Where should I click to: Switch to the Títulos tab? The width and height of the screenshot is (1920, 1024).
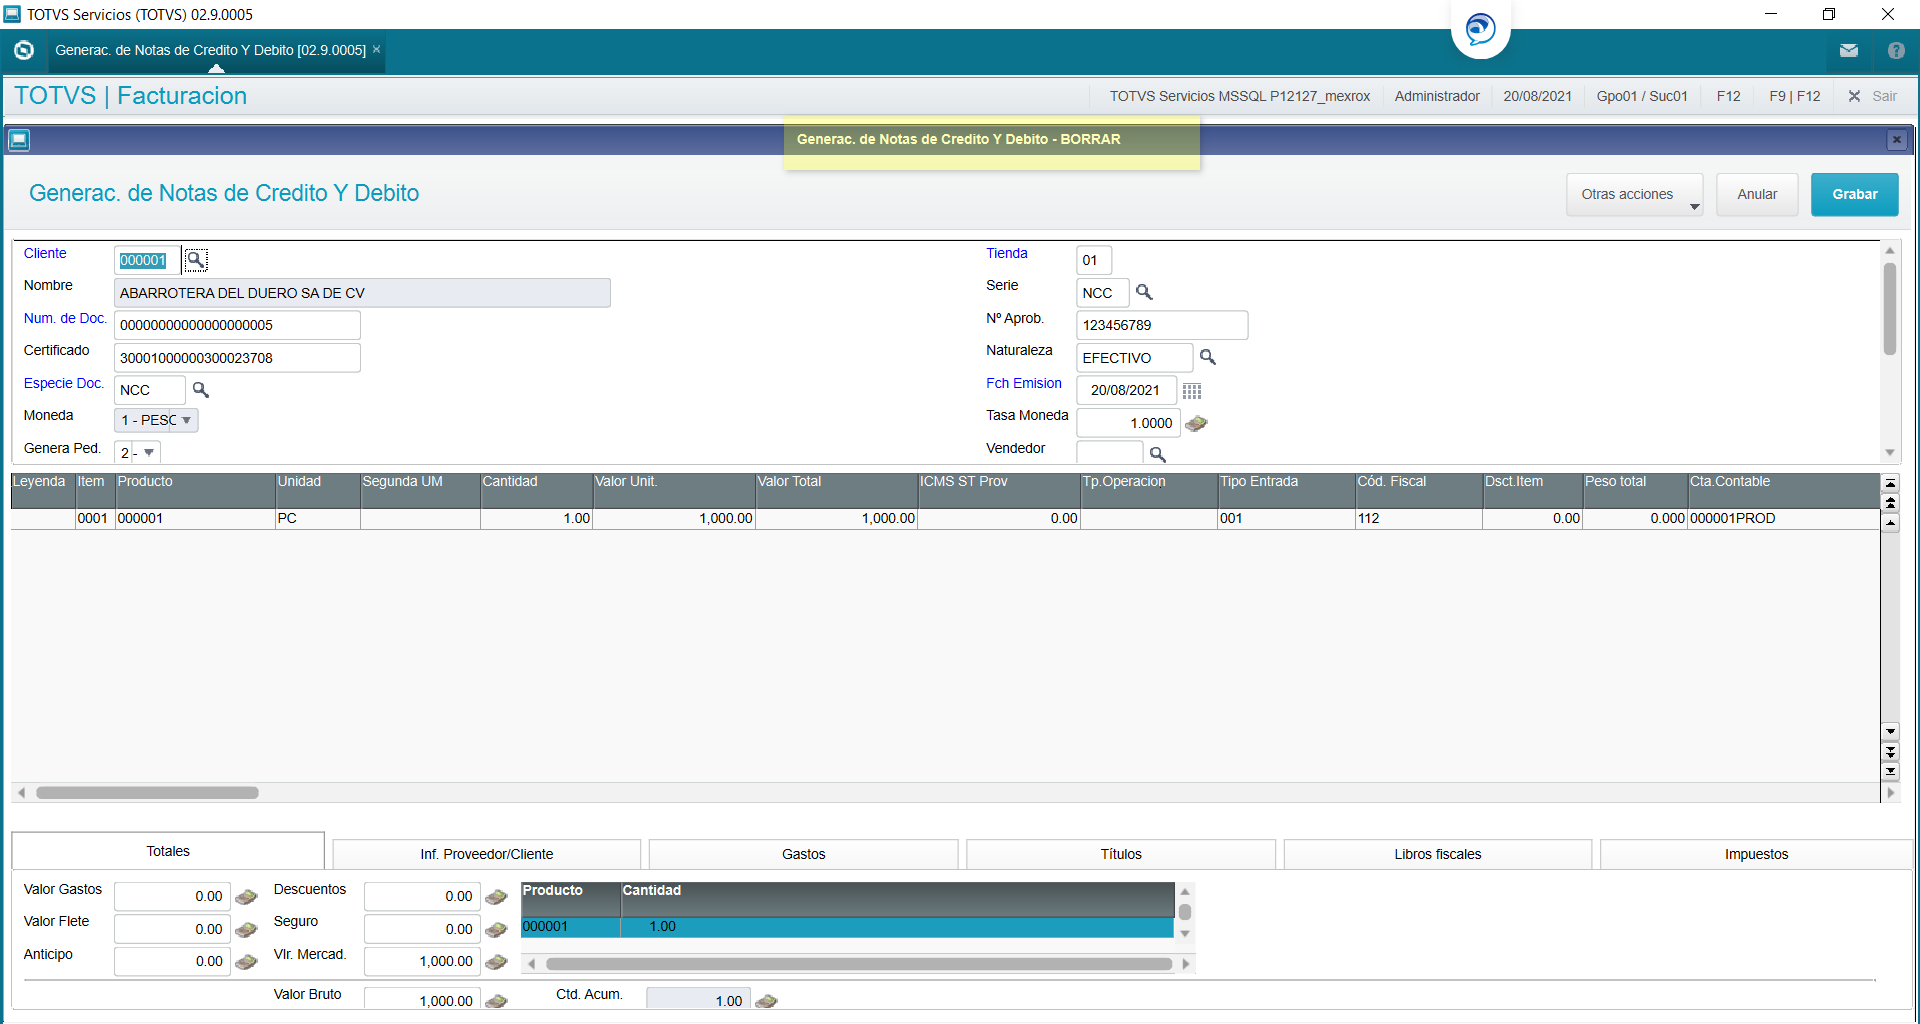pyautogui.click(x=1121, y=854)
